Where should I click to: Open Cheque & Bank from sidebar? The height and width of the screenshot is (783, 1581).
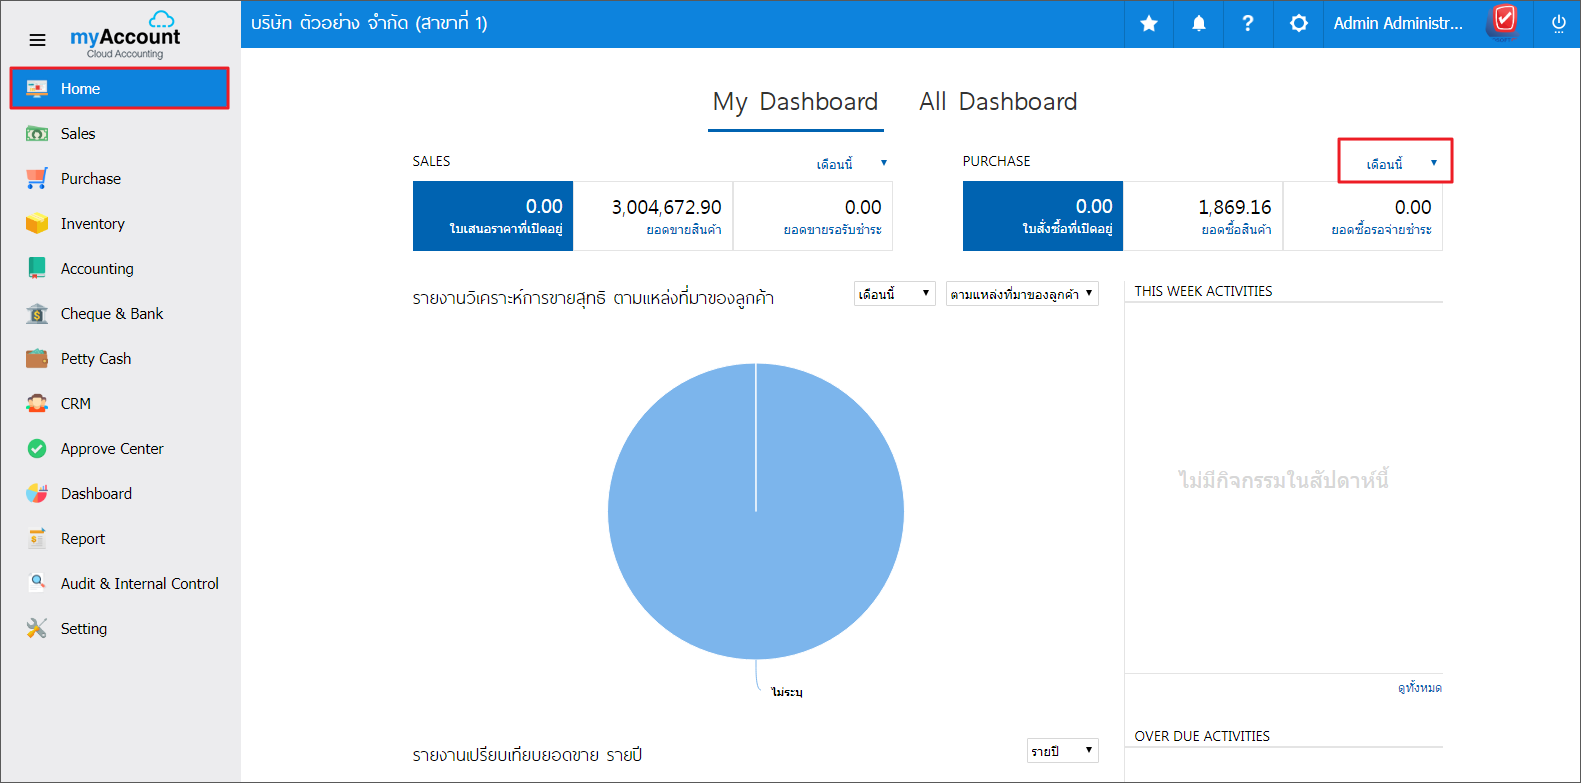point(111,314)
